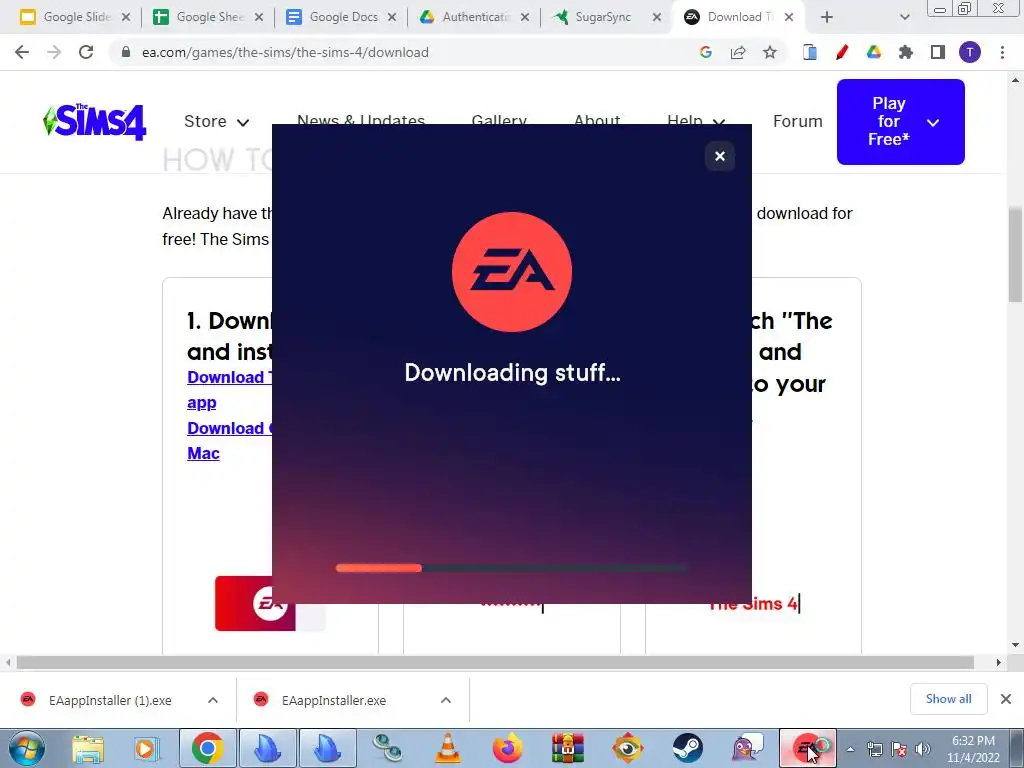Open the taskbar clock showing 6:32 PM
1024x768 pixels.
973,749
